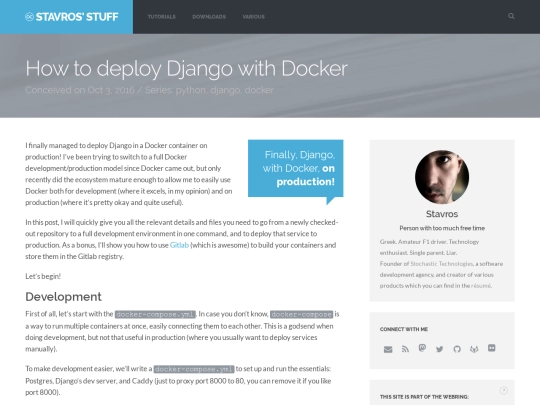Click the Stavros' Stuff logo icon

(29, 17)
